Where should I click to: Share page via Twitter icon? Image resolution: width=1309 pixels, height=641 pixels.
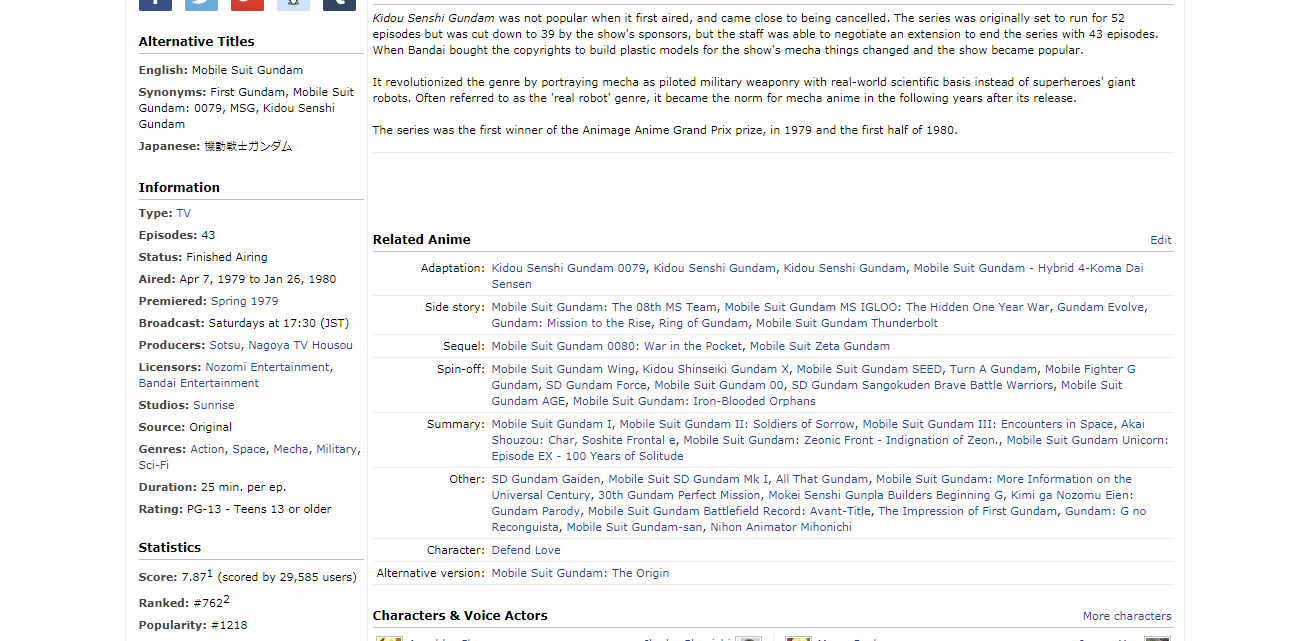(201, 4)
